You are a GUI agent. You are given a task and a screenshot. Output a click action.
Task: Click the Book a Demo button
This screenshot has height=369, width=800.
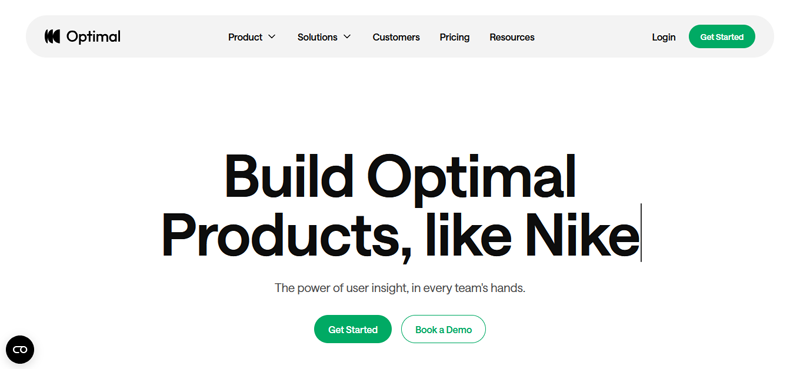443,329
